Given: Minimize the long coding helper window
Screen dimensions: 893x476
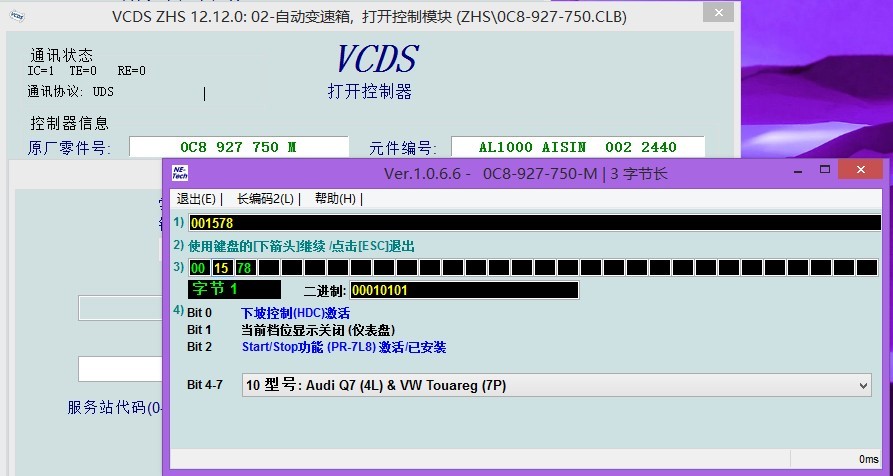Looking at the screenshot, I should coord(799,169).
